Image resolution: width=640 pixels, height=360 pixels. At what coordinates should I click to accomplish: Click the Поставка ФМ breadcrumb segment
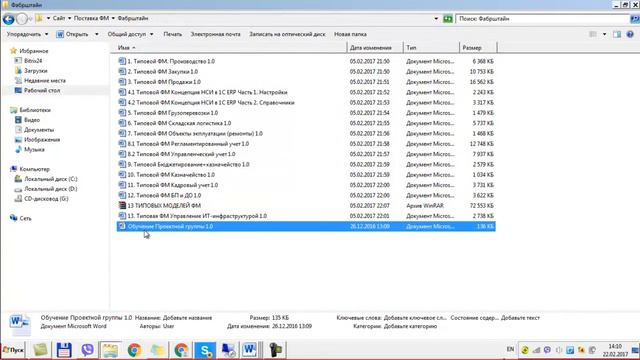tap(91, 18)
